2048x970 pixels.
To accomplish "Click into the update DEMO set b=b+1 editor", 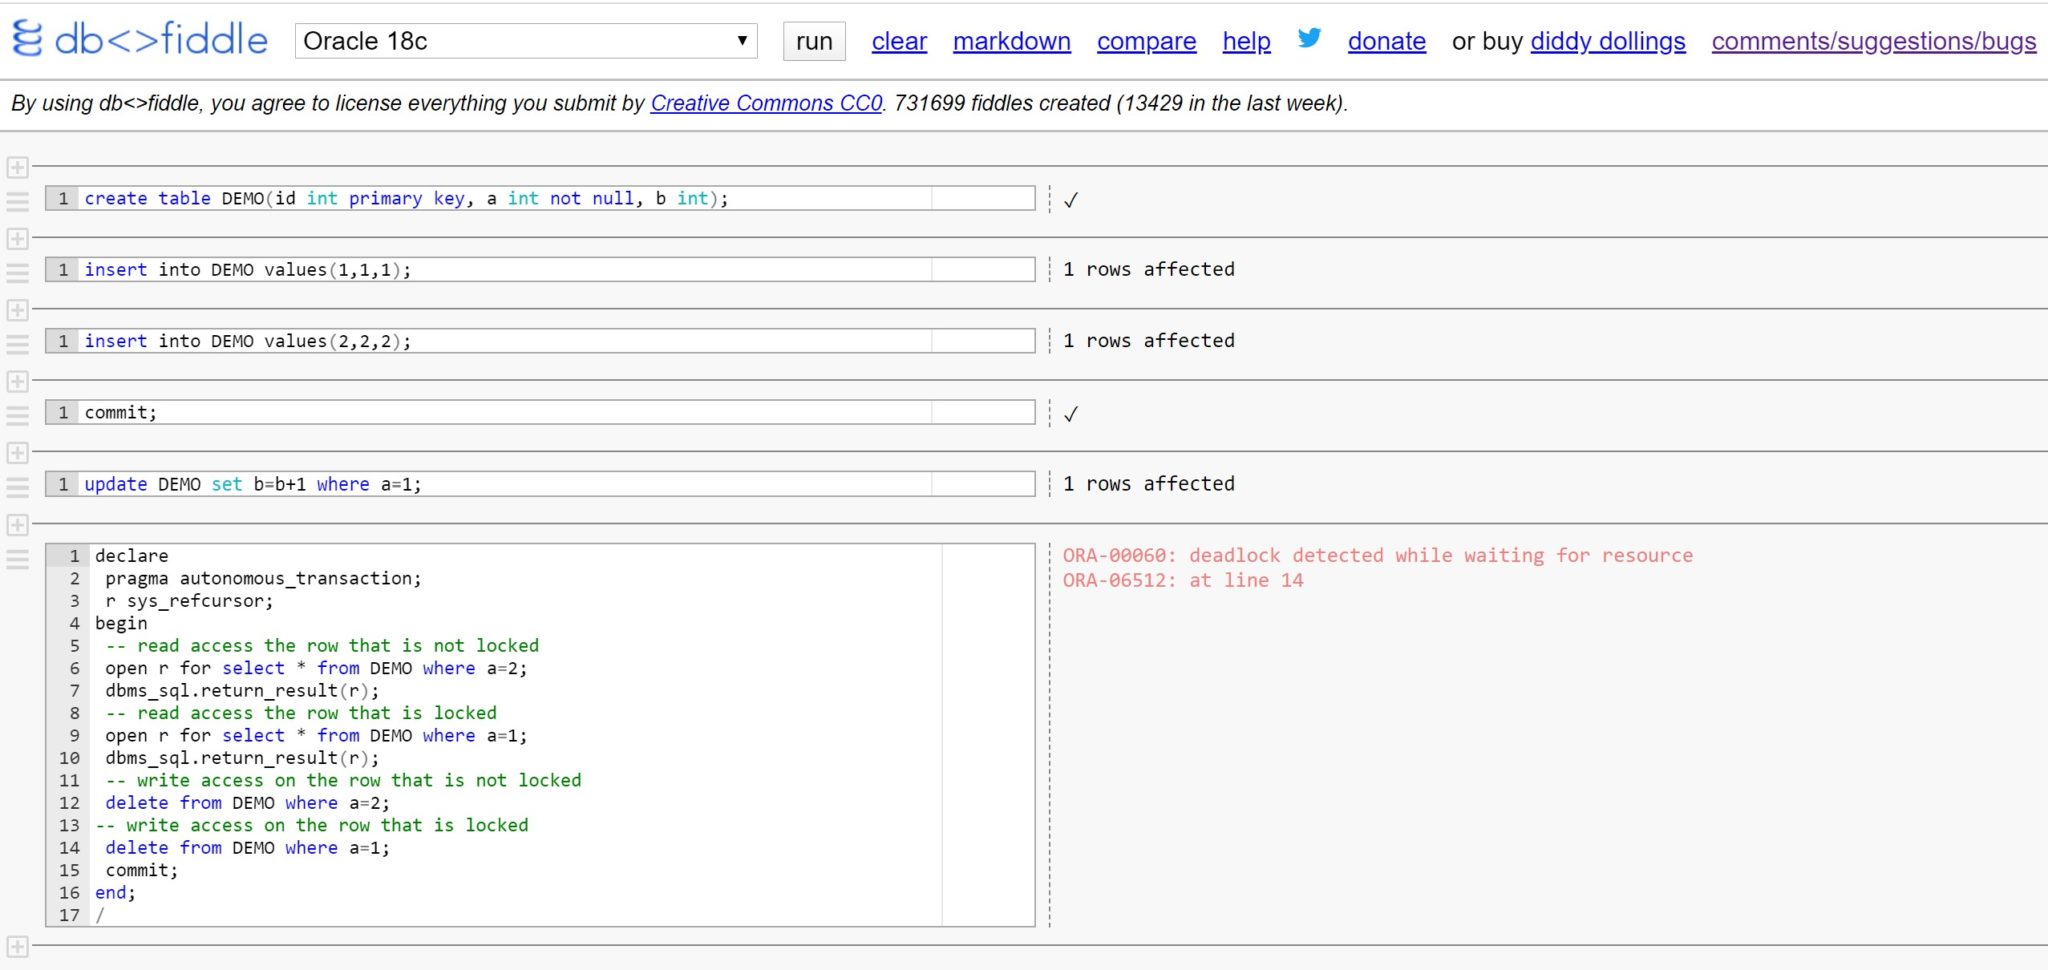I will (x=540, y=484).
